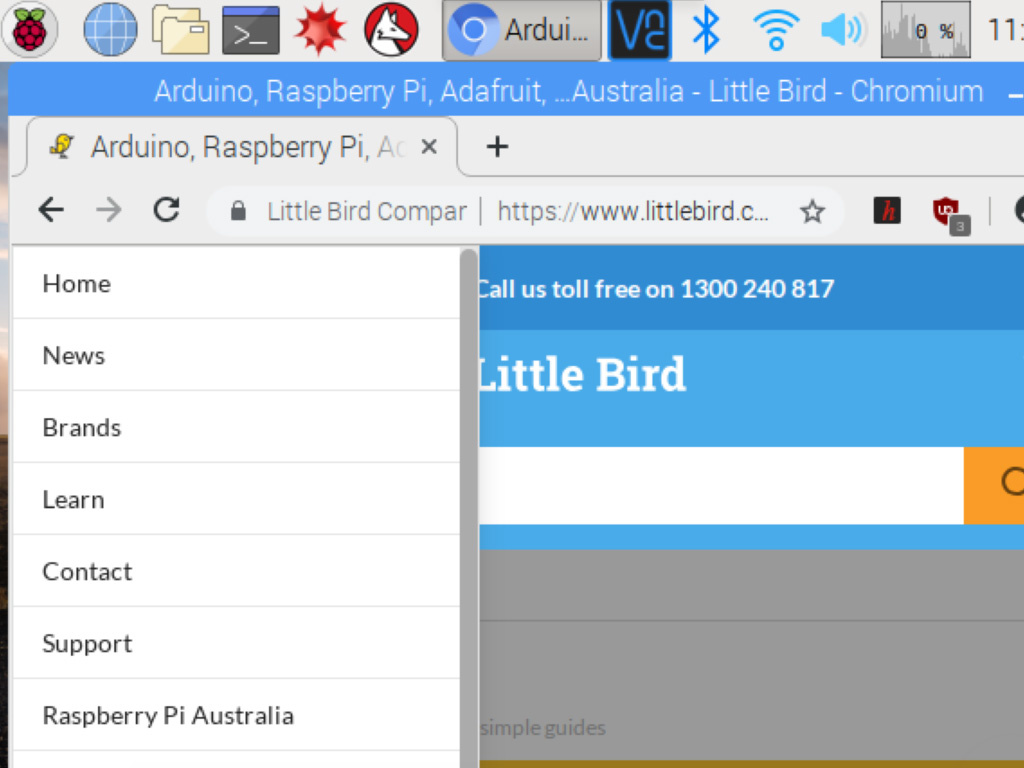Viewport: 1024px width, 768px height.
Task: Open the Bluetooth tray menu
Action: click(705, 30)
